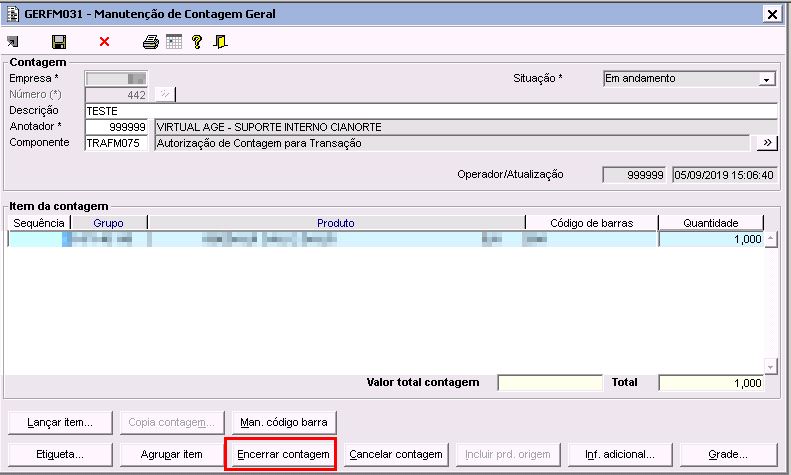791x475 pixels.
Task: Click the Copia contagem... button
Action: click(172, 423)
